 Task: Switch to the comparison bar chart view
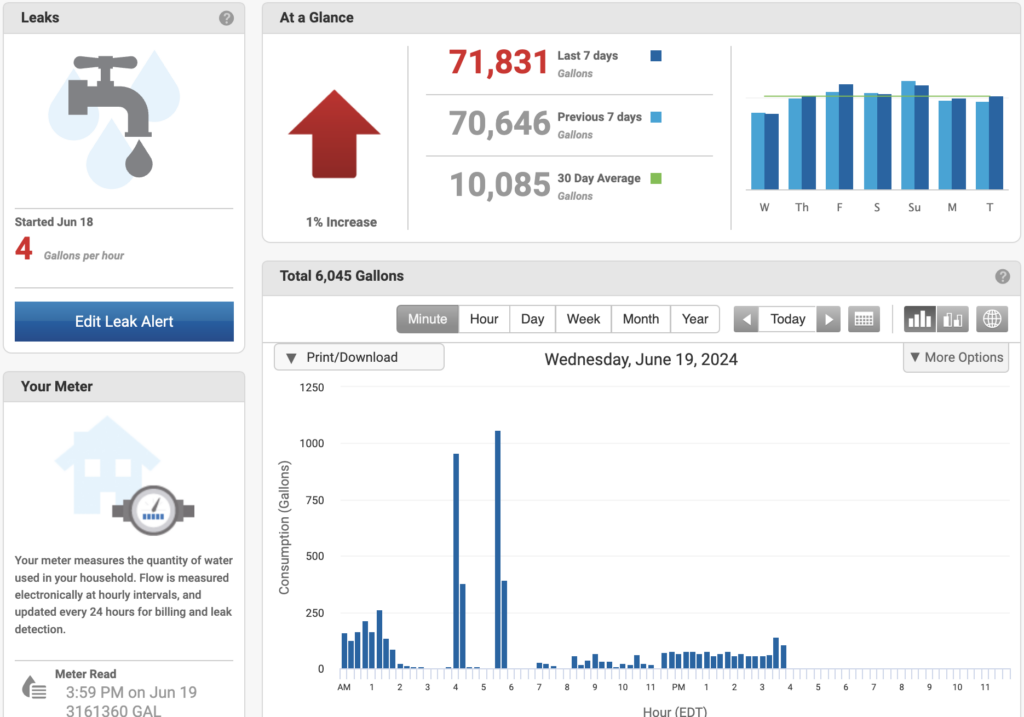click(953, 319)
